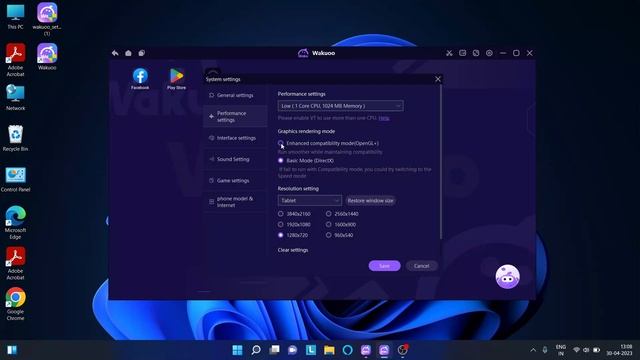Click the microphone icon in system tray
This screenshot has height=360, width=640.
tap(545, 350)
